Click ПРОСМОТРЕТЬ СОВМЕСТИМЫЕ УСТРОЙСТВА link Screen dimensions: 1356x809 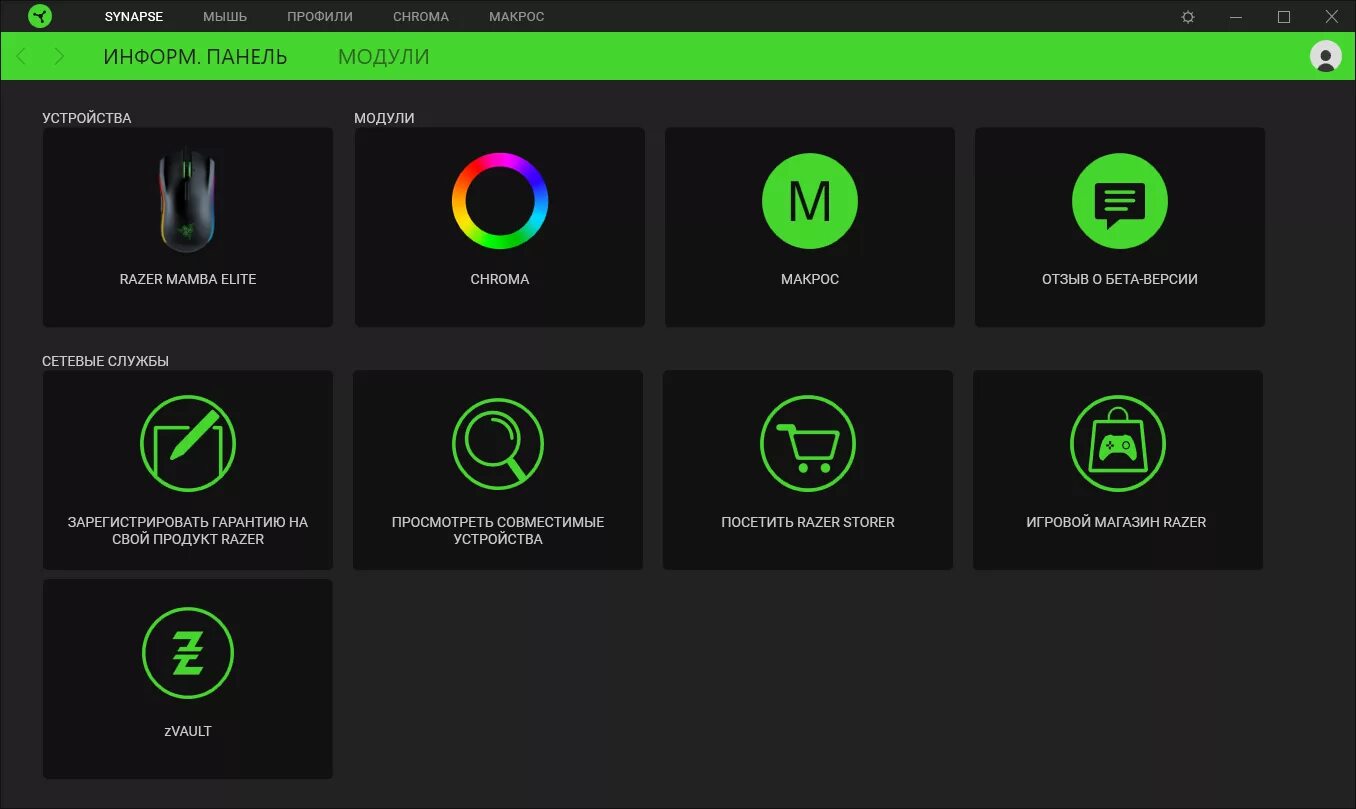[x=498, y=530]
